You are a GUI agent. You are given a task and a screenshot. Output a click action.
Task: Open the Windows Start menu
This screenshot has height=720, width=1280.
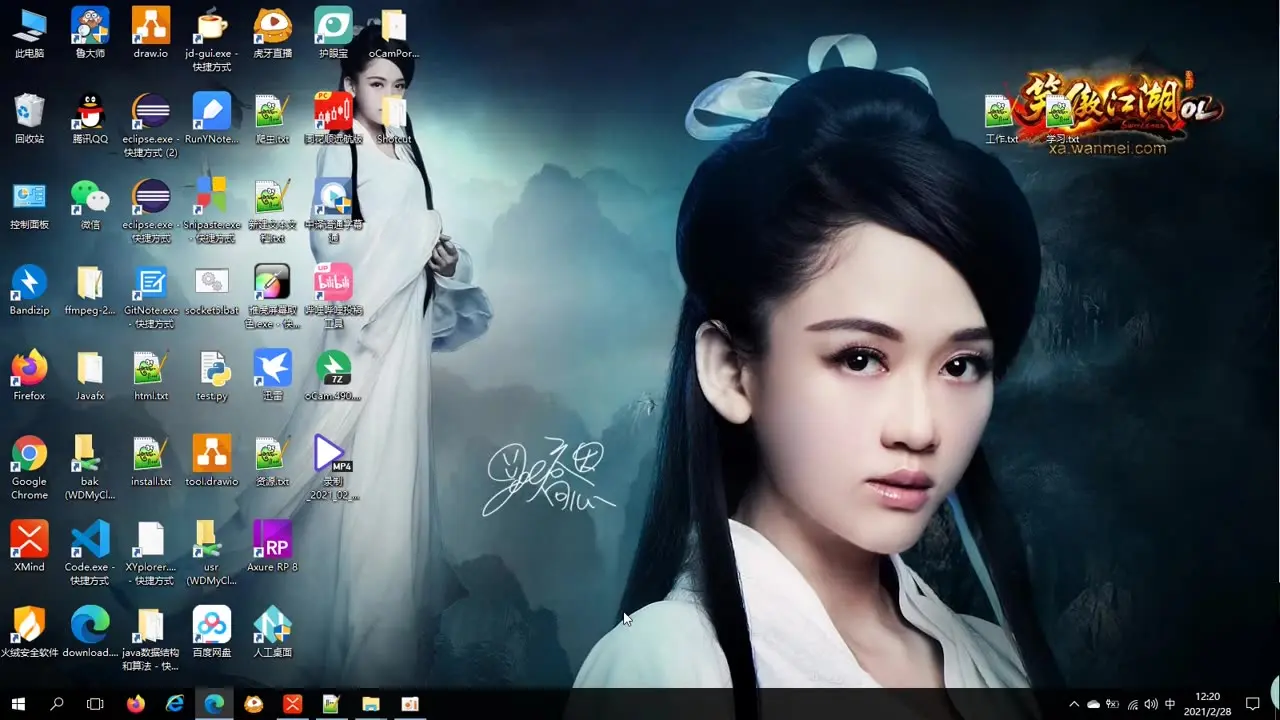coord(18,704)
